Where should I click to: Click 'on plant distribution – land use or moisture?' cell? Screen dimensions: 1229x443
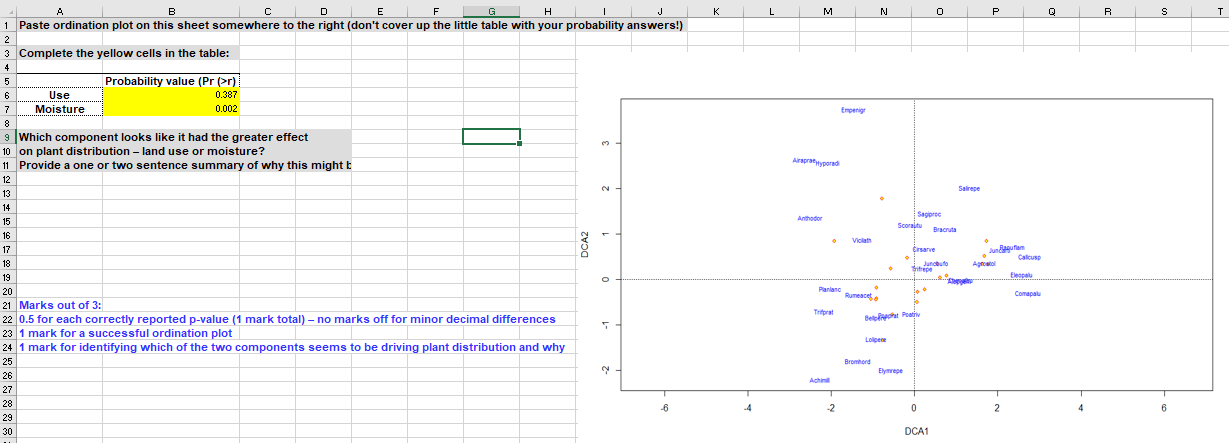(184, 151)
